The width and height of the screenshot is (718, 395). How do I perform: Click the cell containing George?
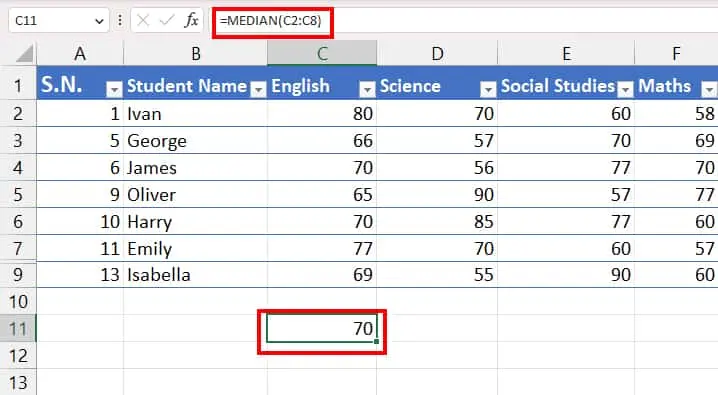[x=196, y=141]
